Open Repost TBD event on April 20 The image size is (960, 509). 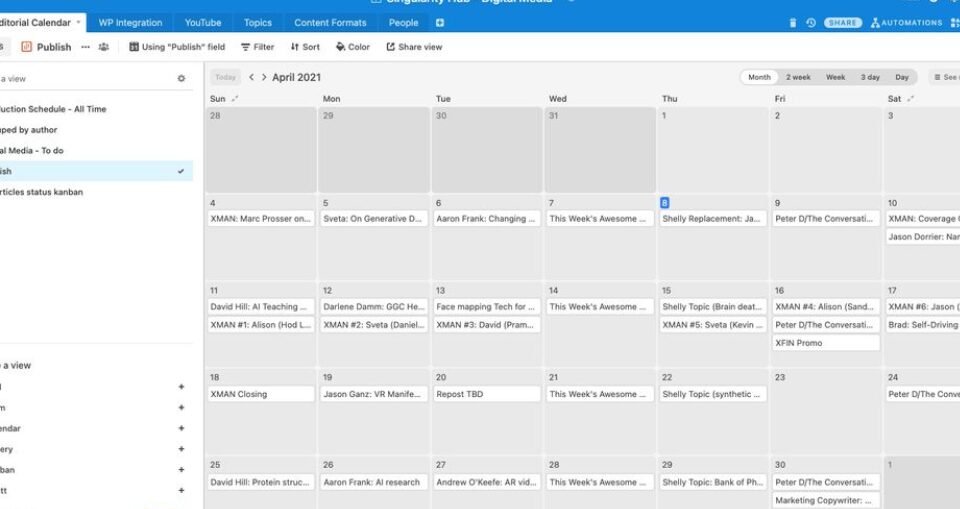click(487, 394)
